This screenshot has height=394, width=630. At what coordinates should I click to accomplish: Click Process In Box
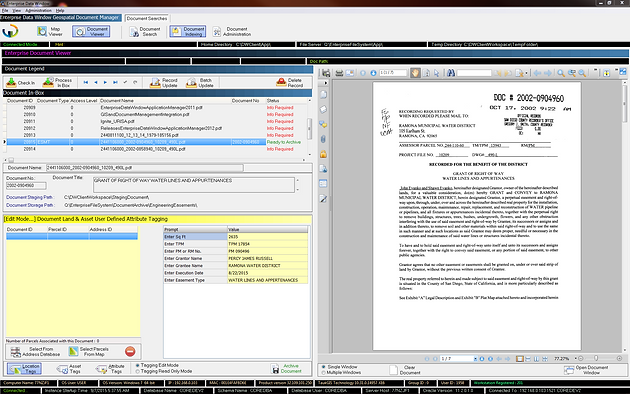57,82
